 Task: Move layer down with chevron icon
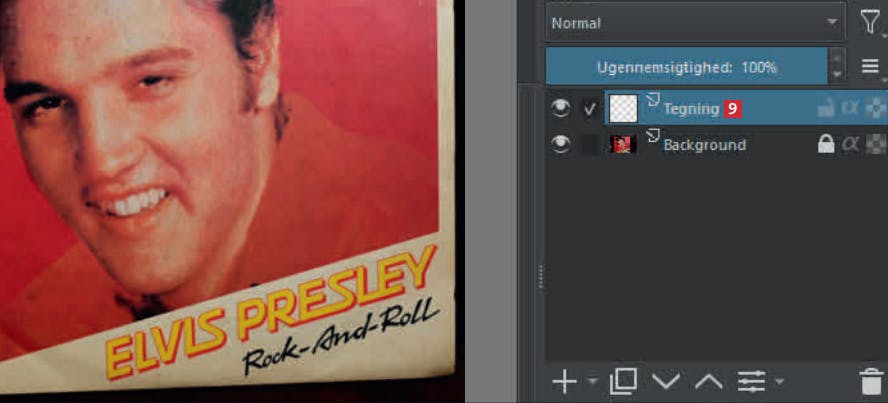tap(665, 381)
